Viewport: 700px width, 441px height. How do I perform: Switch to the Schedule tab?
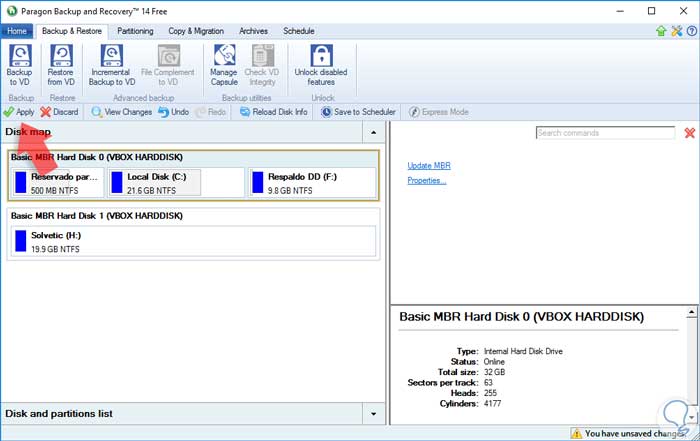pos(299,31)
